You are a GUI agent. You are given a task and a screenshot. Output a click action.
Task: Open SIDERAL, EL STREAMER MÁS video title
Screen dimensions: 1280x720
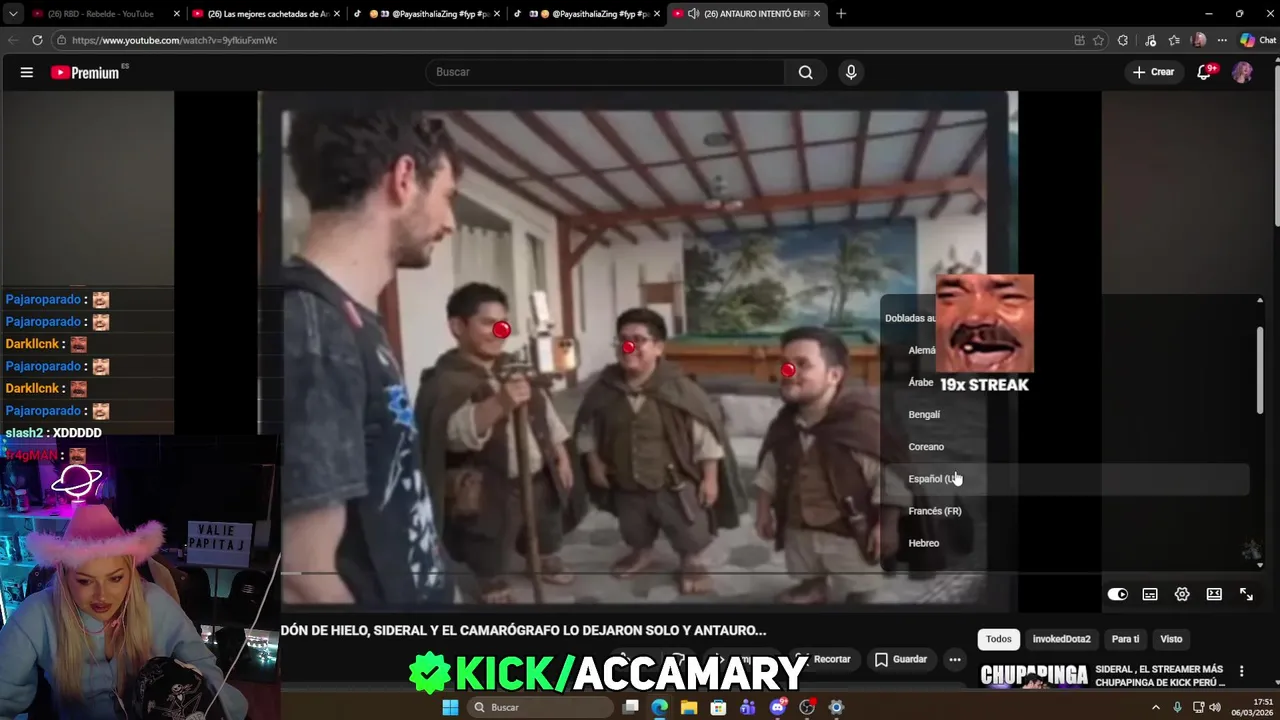click(1159, 676)
